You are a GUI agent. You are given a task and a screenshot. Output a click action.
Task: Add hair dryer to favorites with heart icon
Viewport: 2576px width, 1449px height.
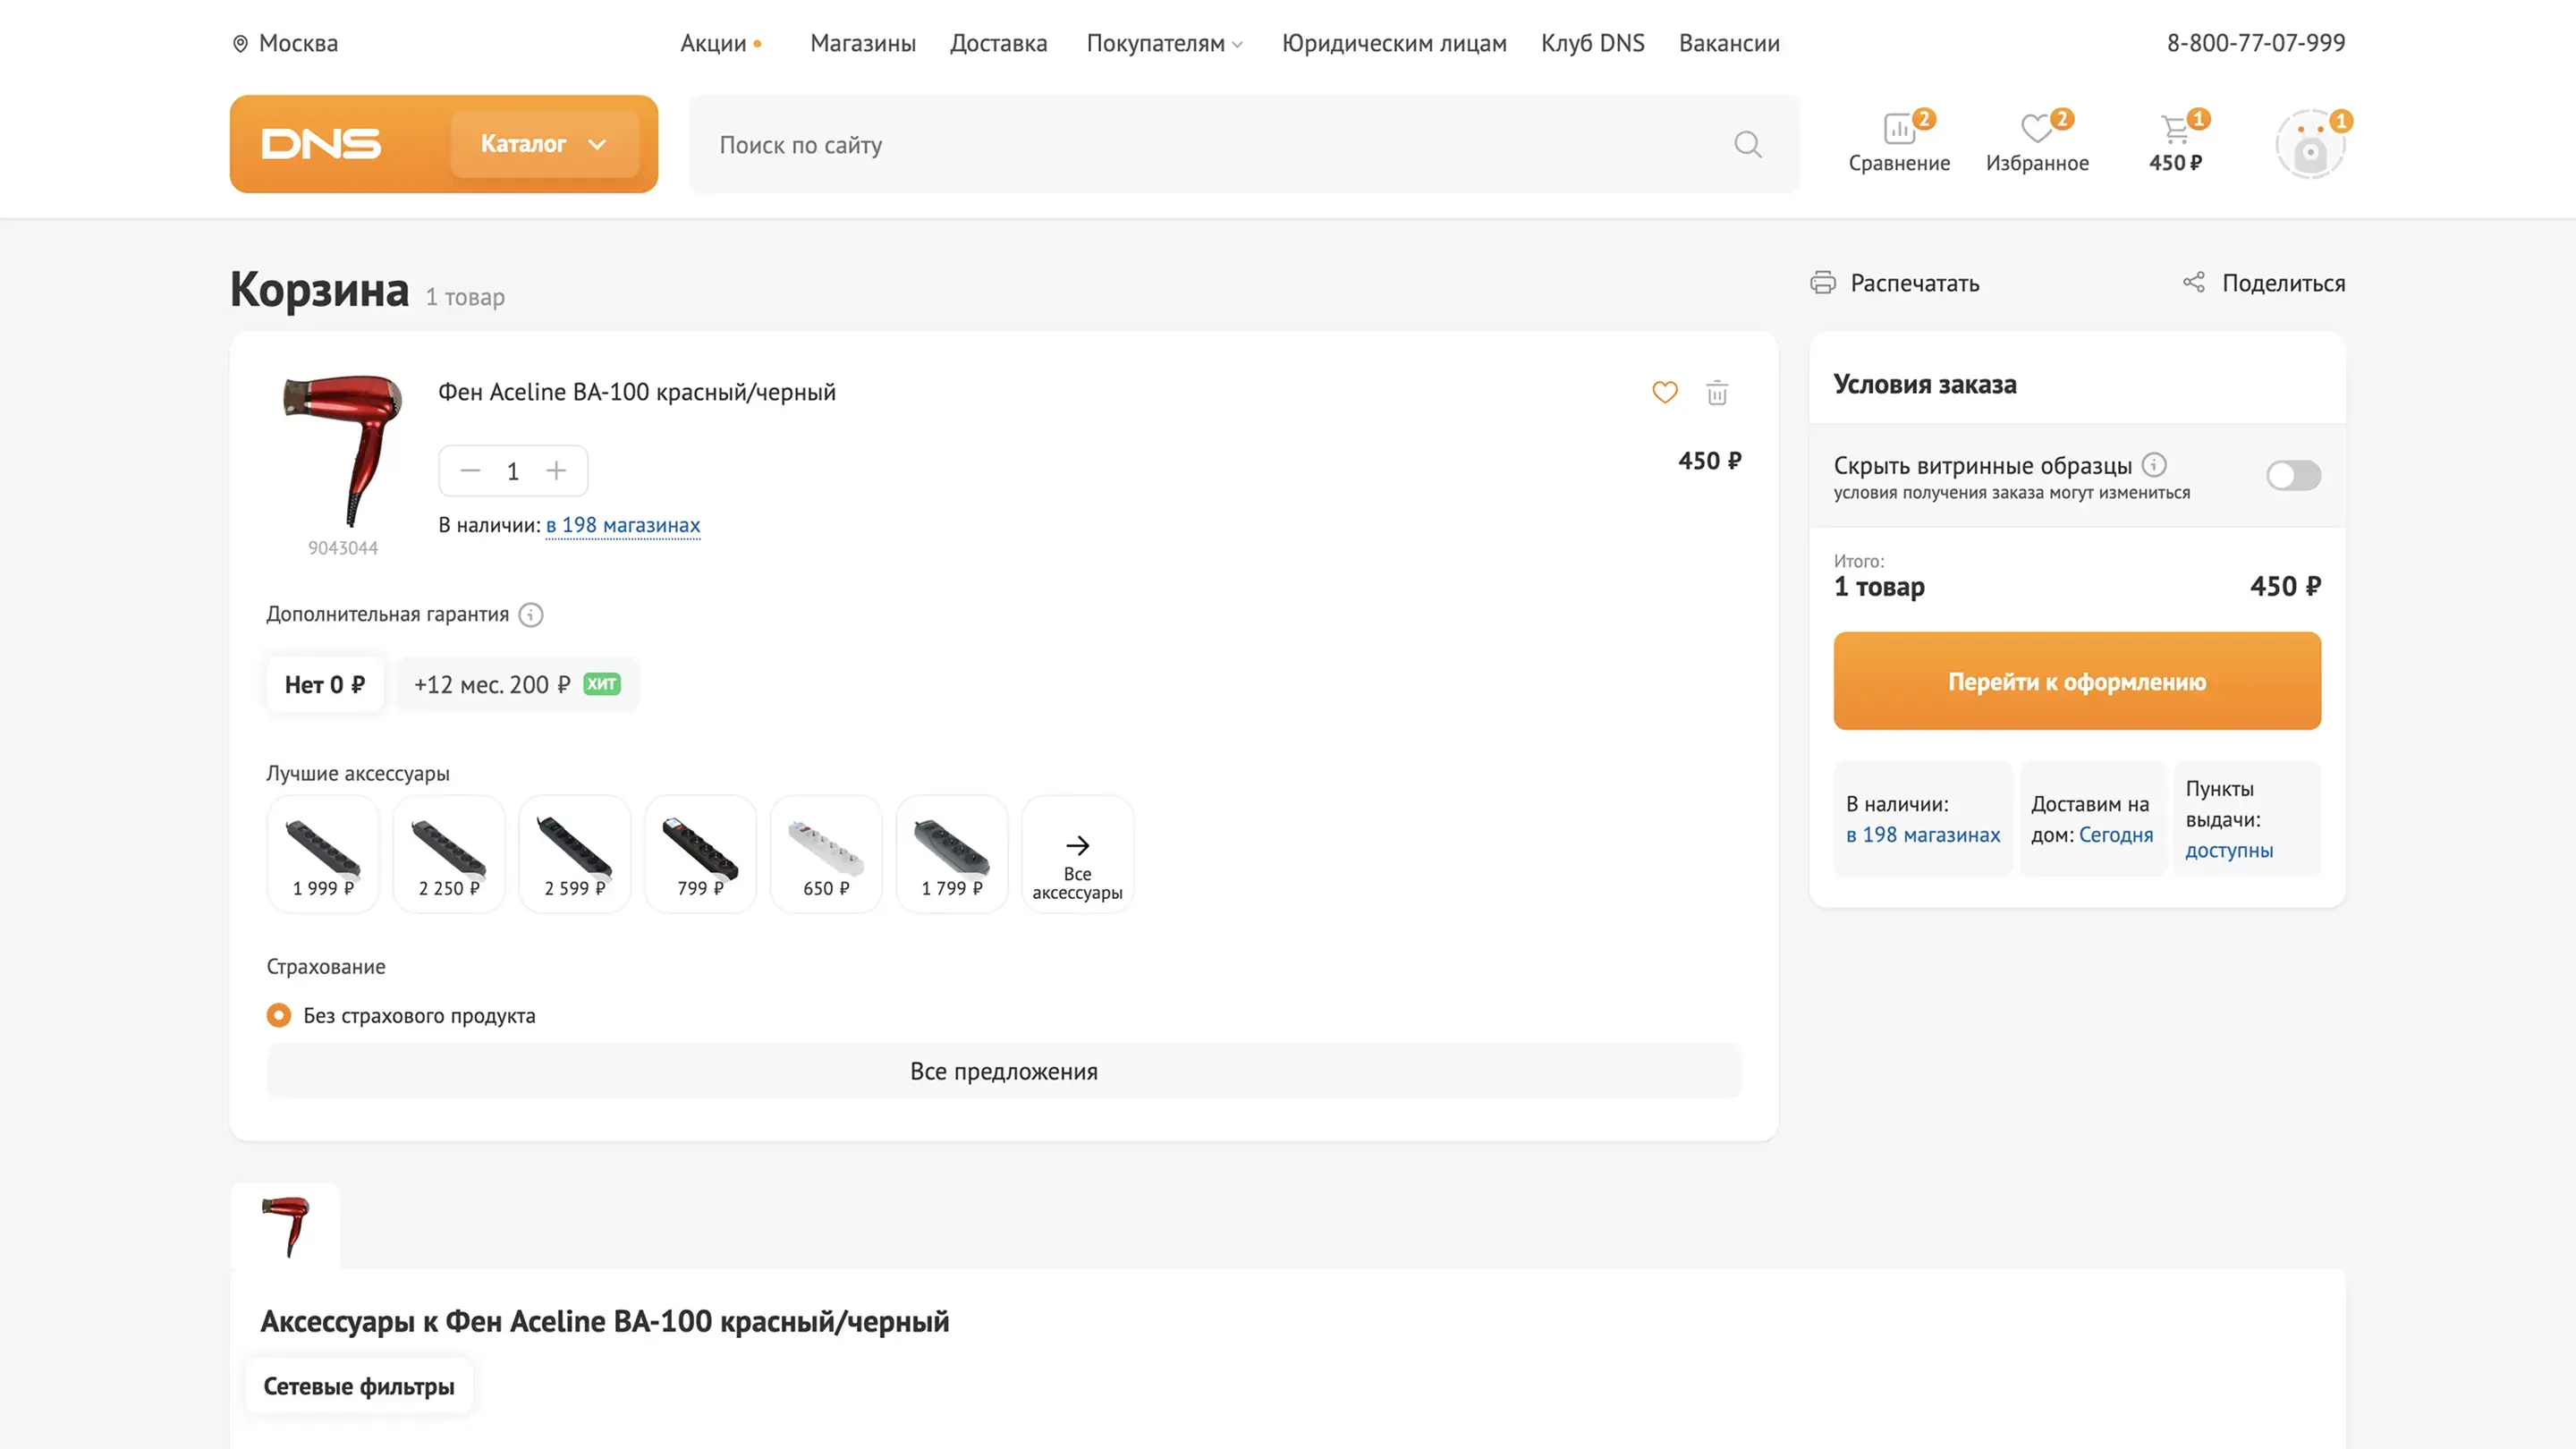point(1664,393)
